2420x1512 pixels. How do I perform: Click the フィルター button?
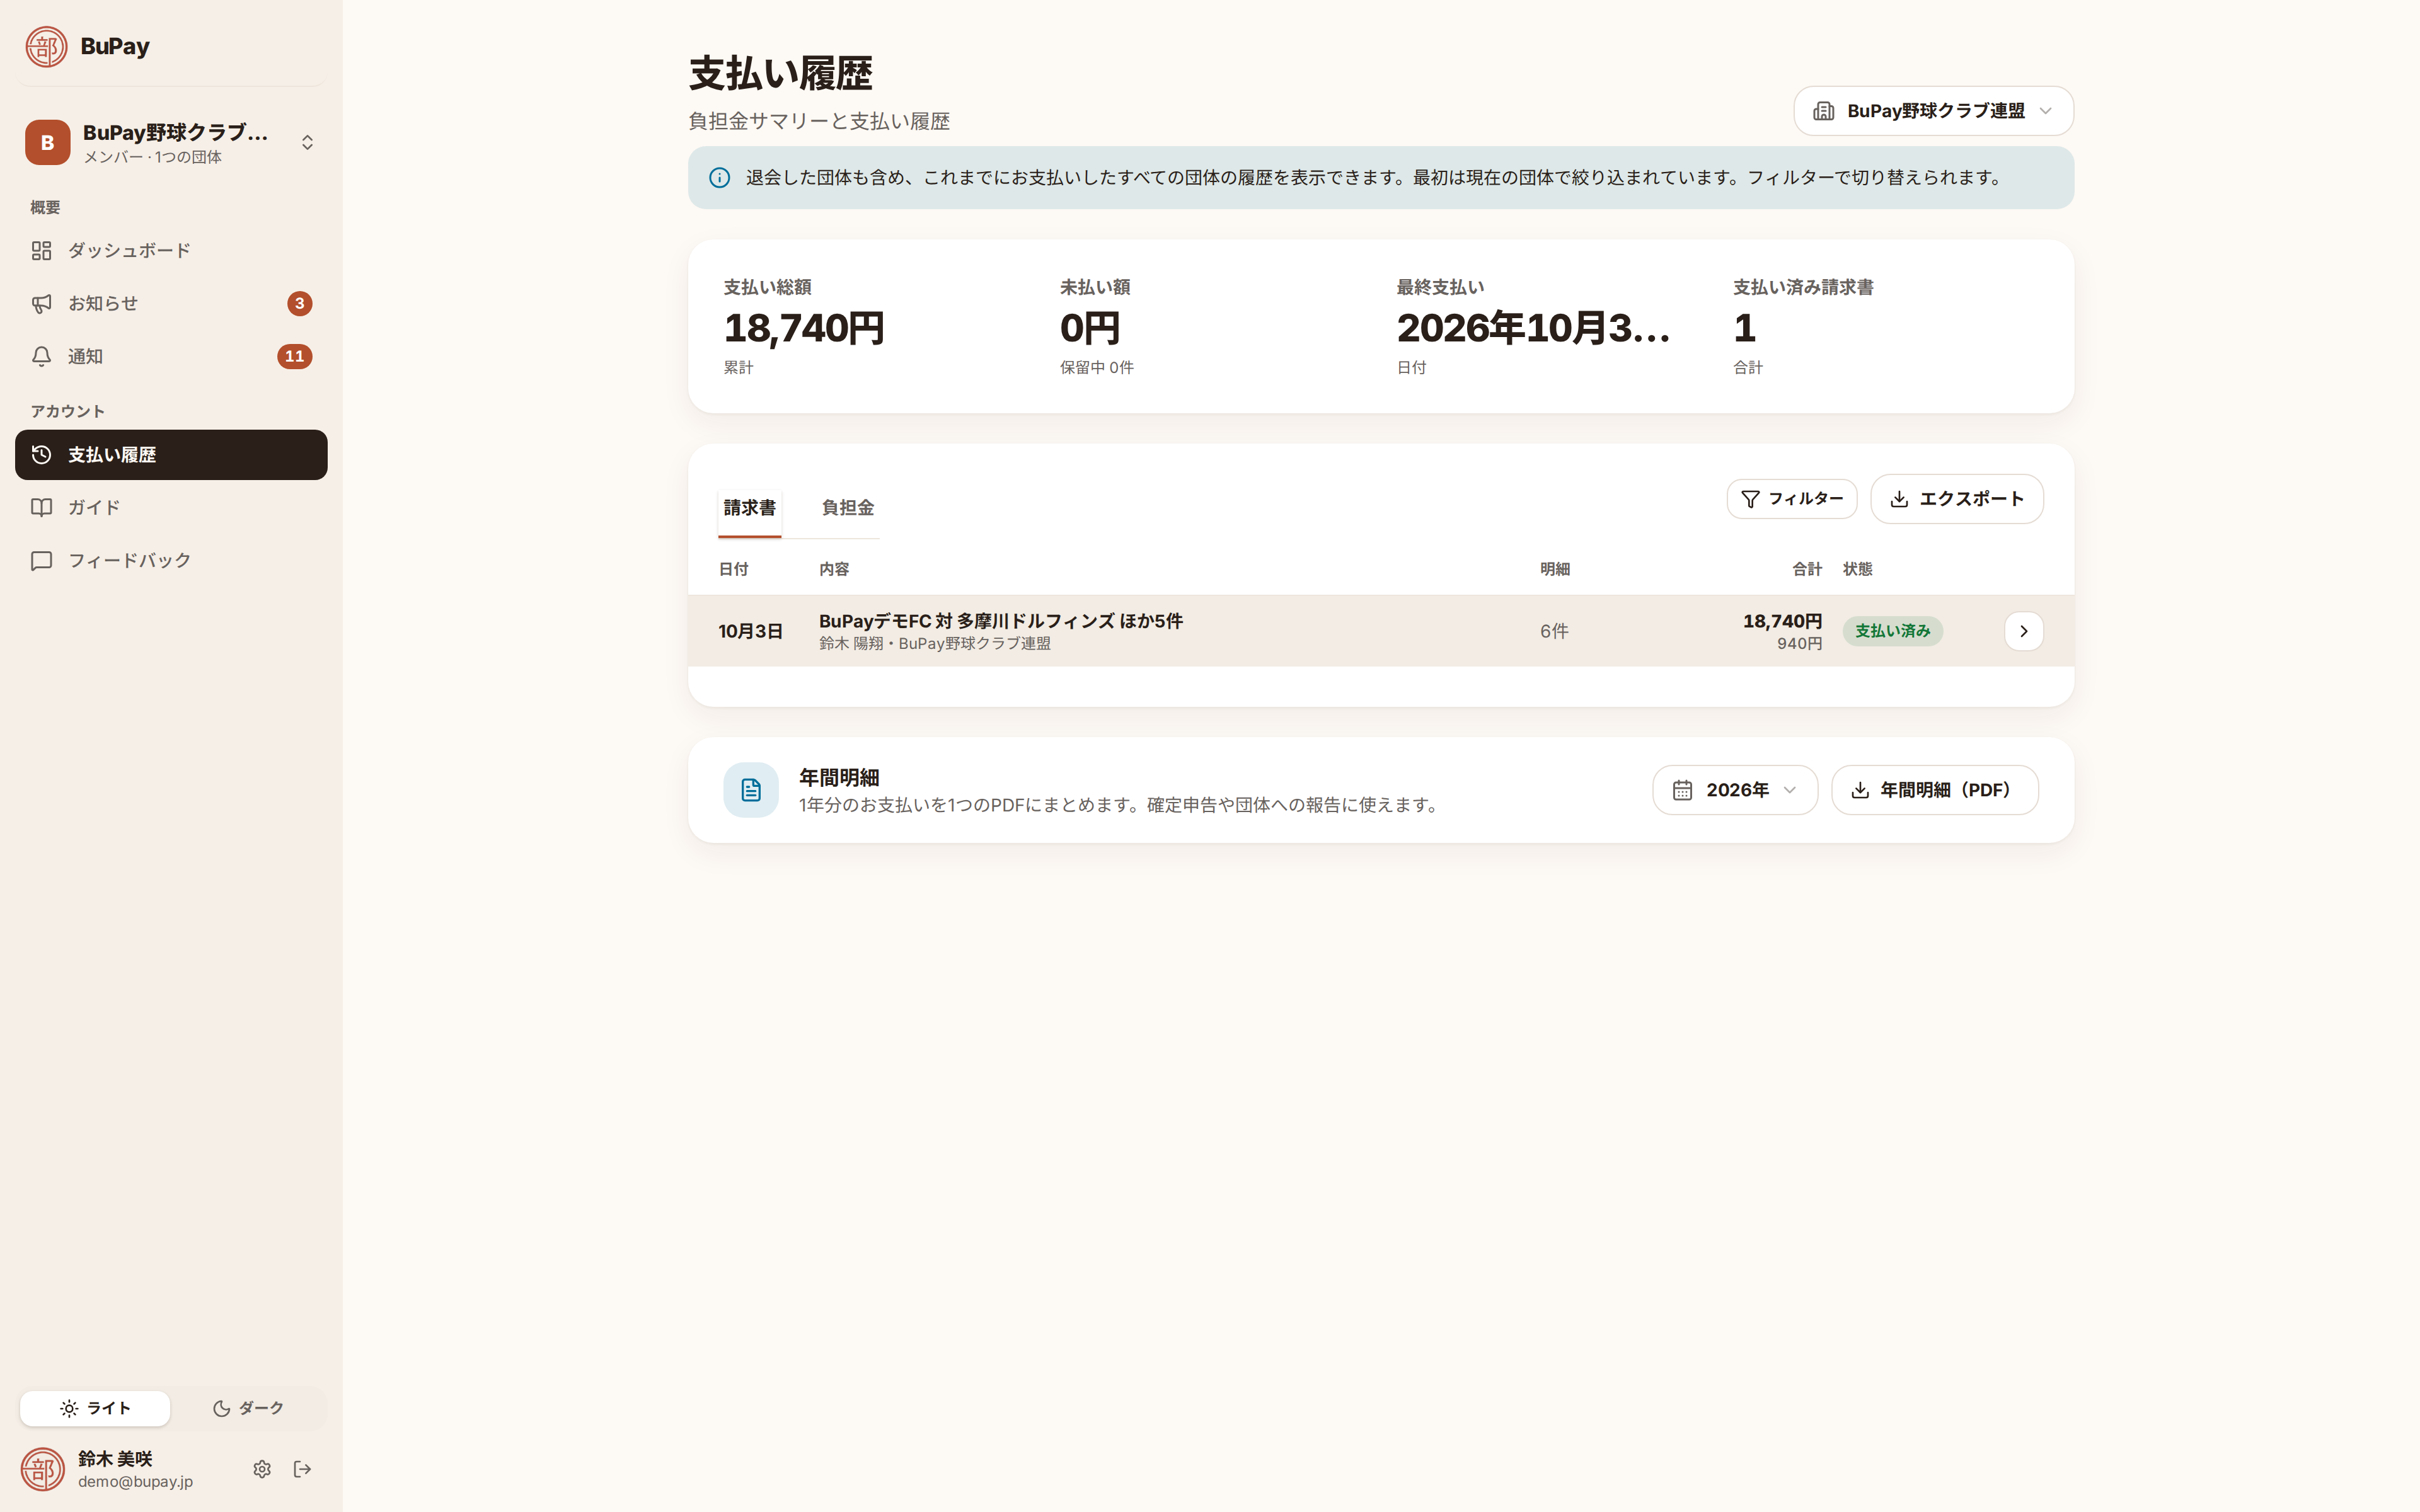click(x=1791, y=499)
